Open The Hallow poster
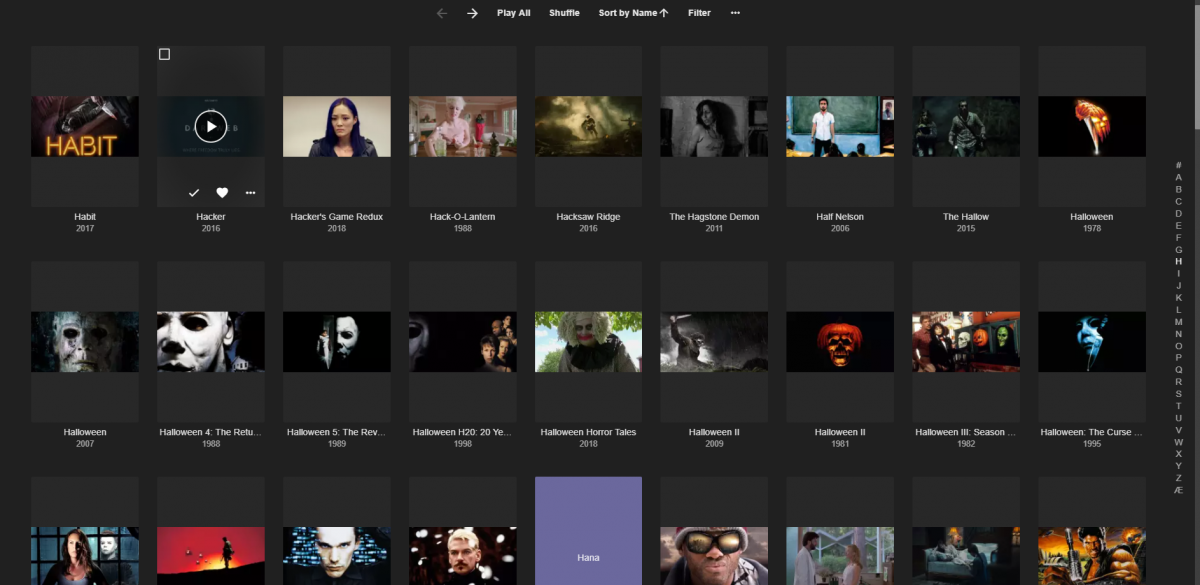The image size is (1200, 585). click(x=966, y=126)
